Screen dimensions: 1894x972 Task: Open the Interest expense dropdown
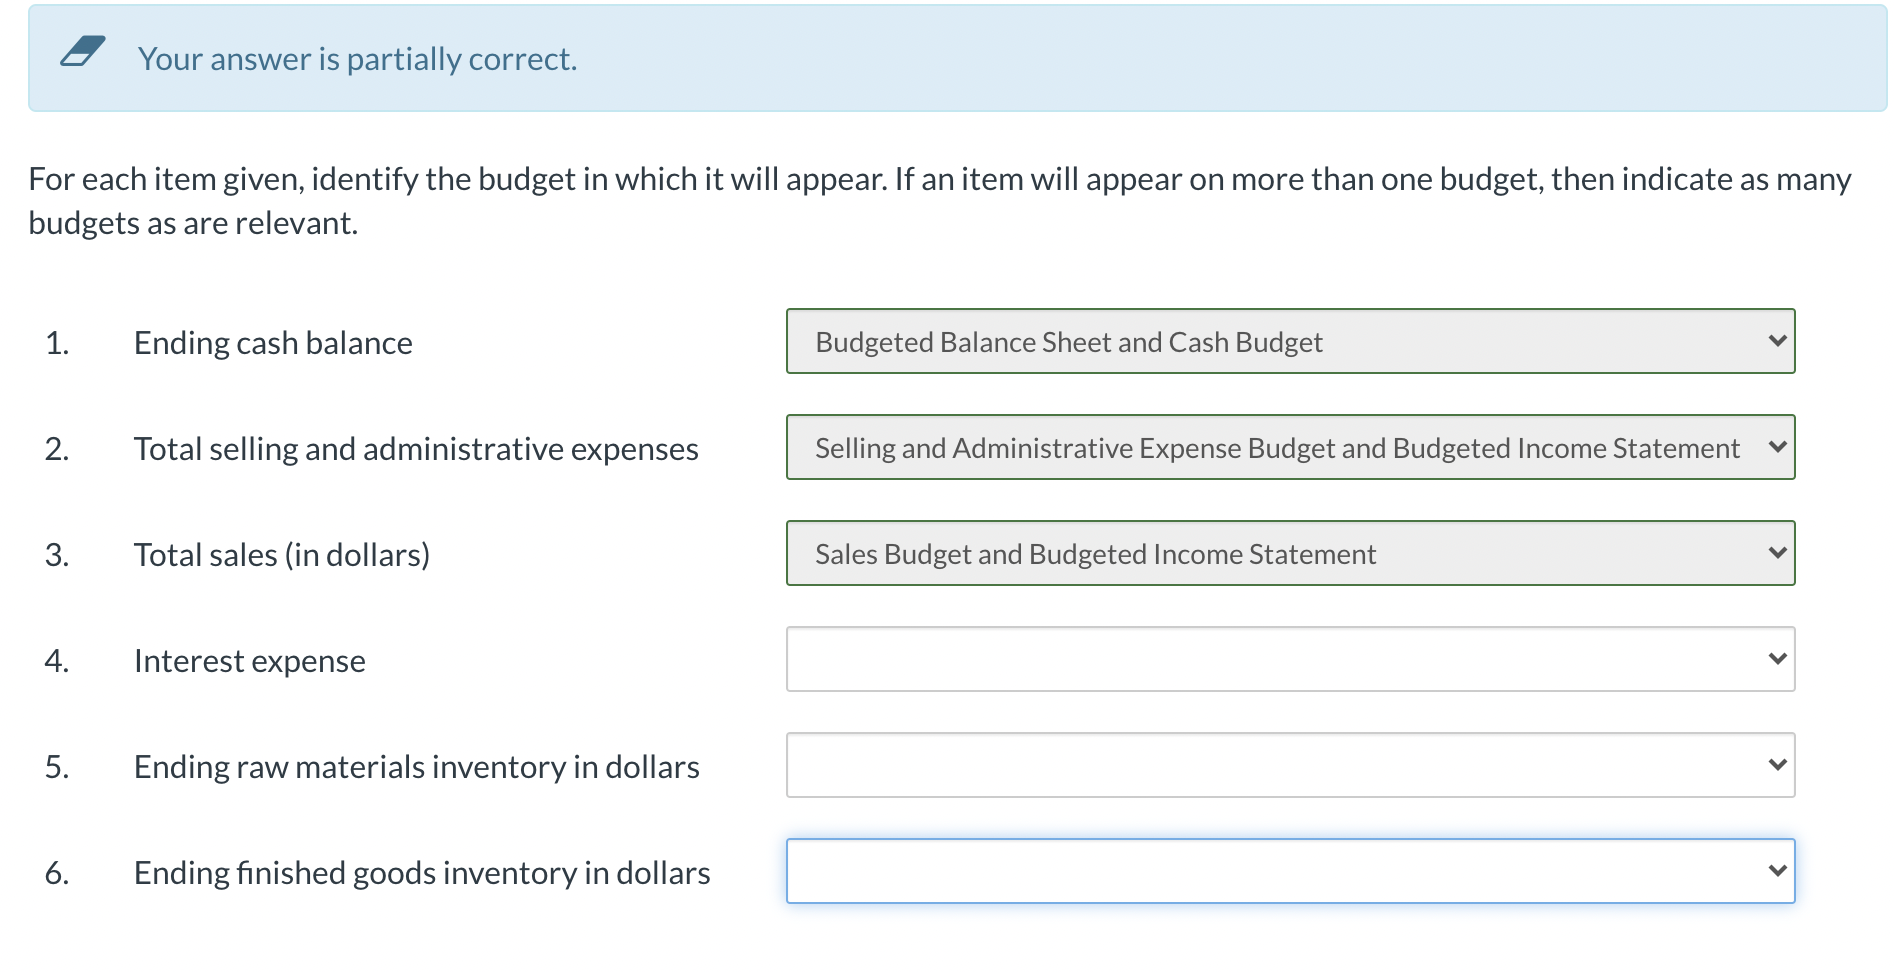(1289, 659)
